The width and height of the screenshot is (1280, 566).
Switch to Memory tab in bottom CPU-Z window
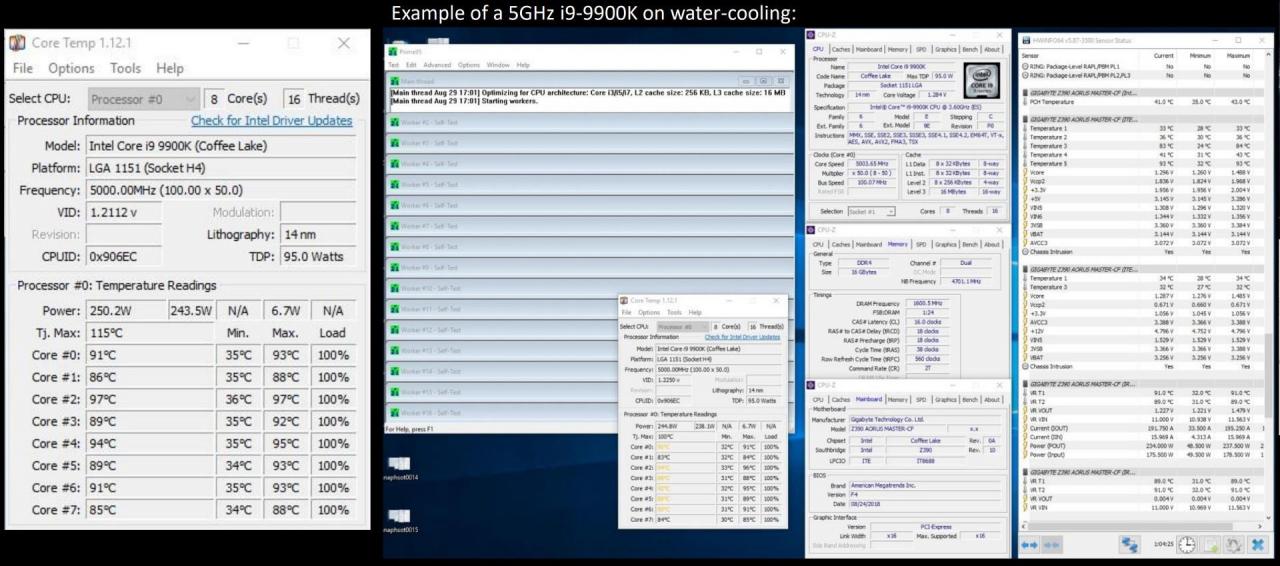(898, 399)
